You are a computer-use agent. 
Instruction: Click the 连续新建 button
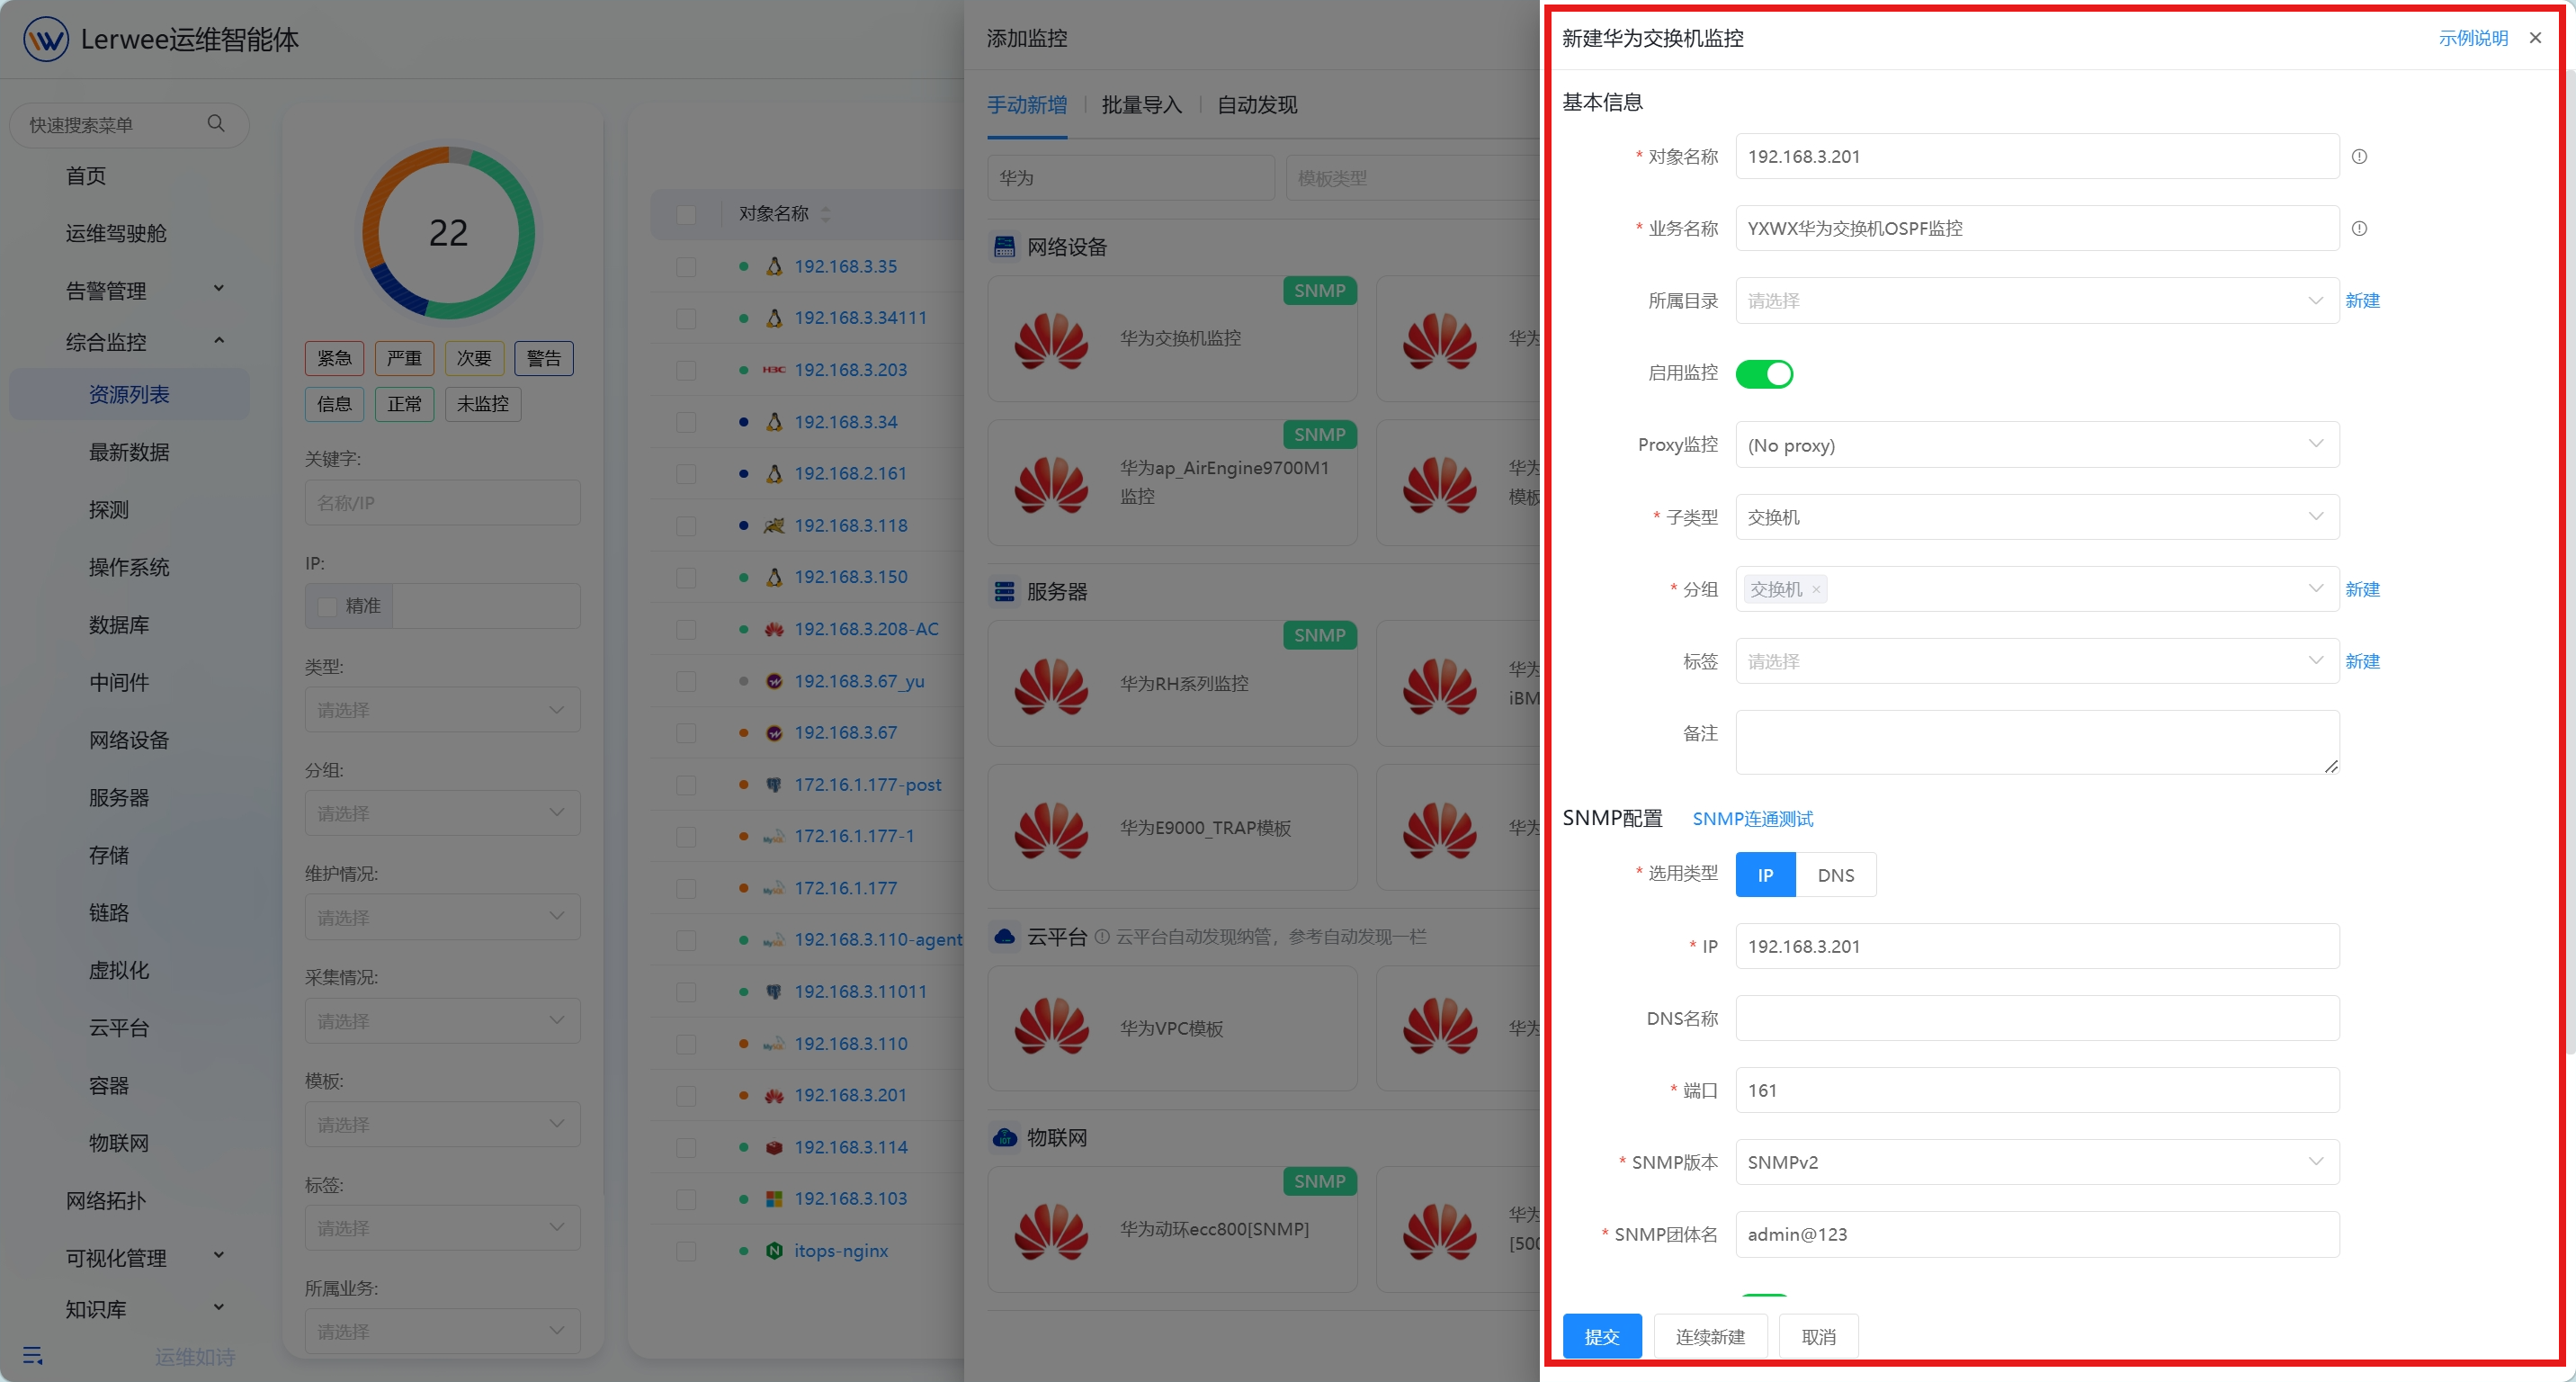(x=1710, y=1336)
